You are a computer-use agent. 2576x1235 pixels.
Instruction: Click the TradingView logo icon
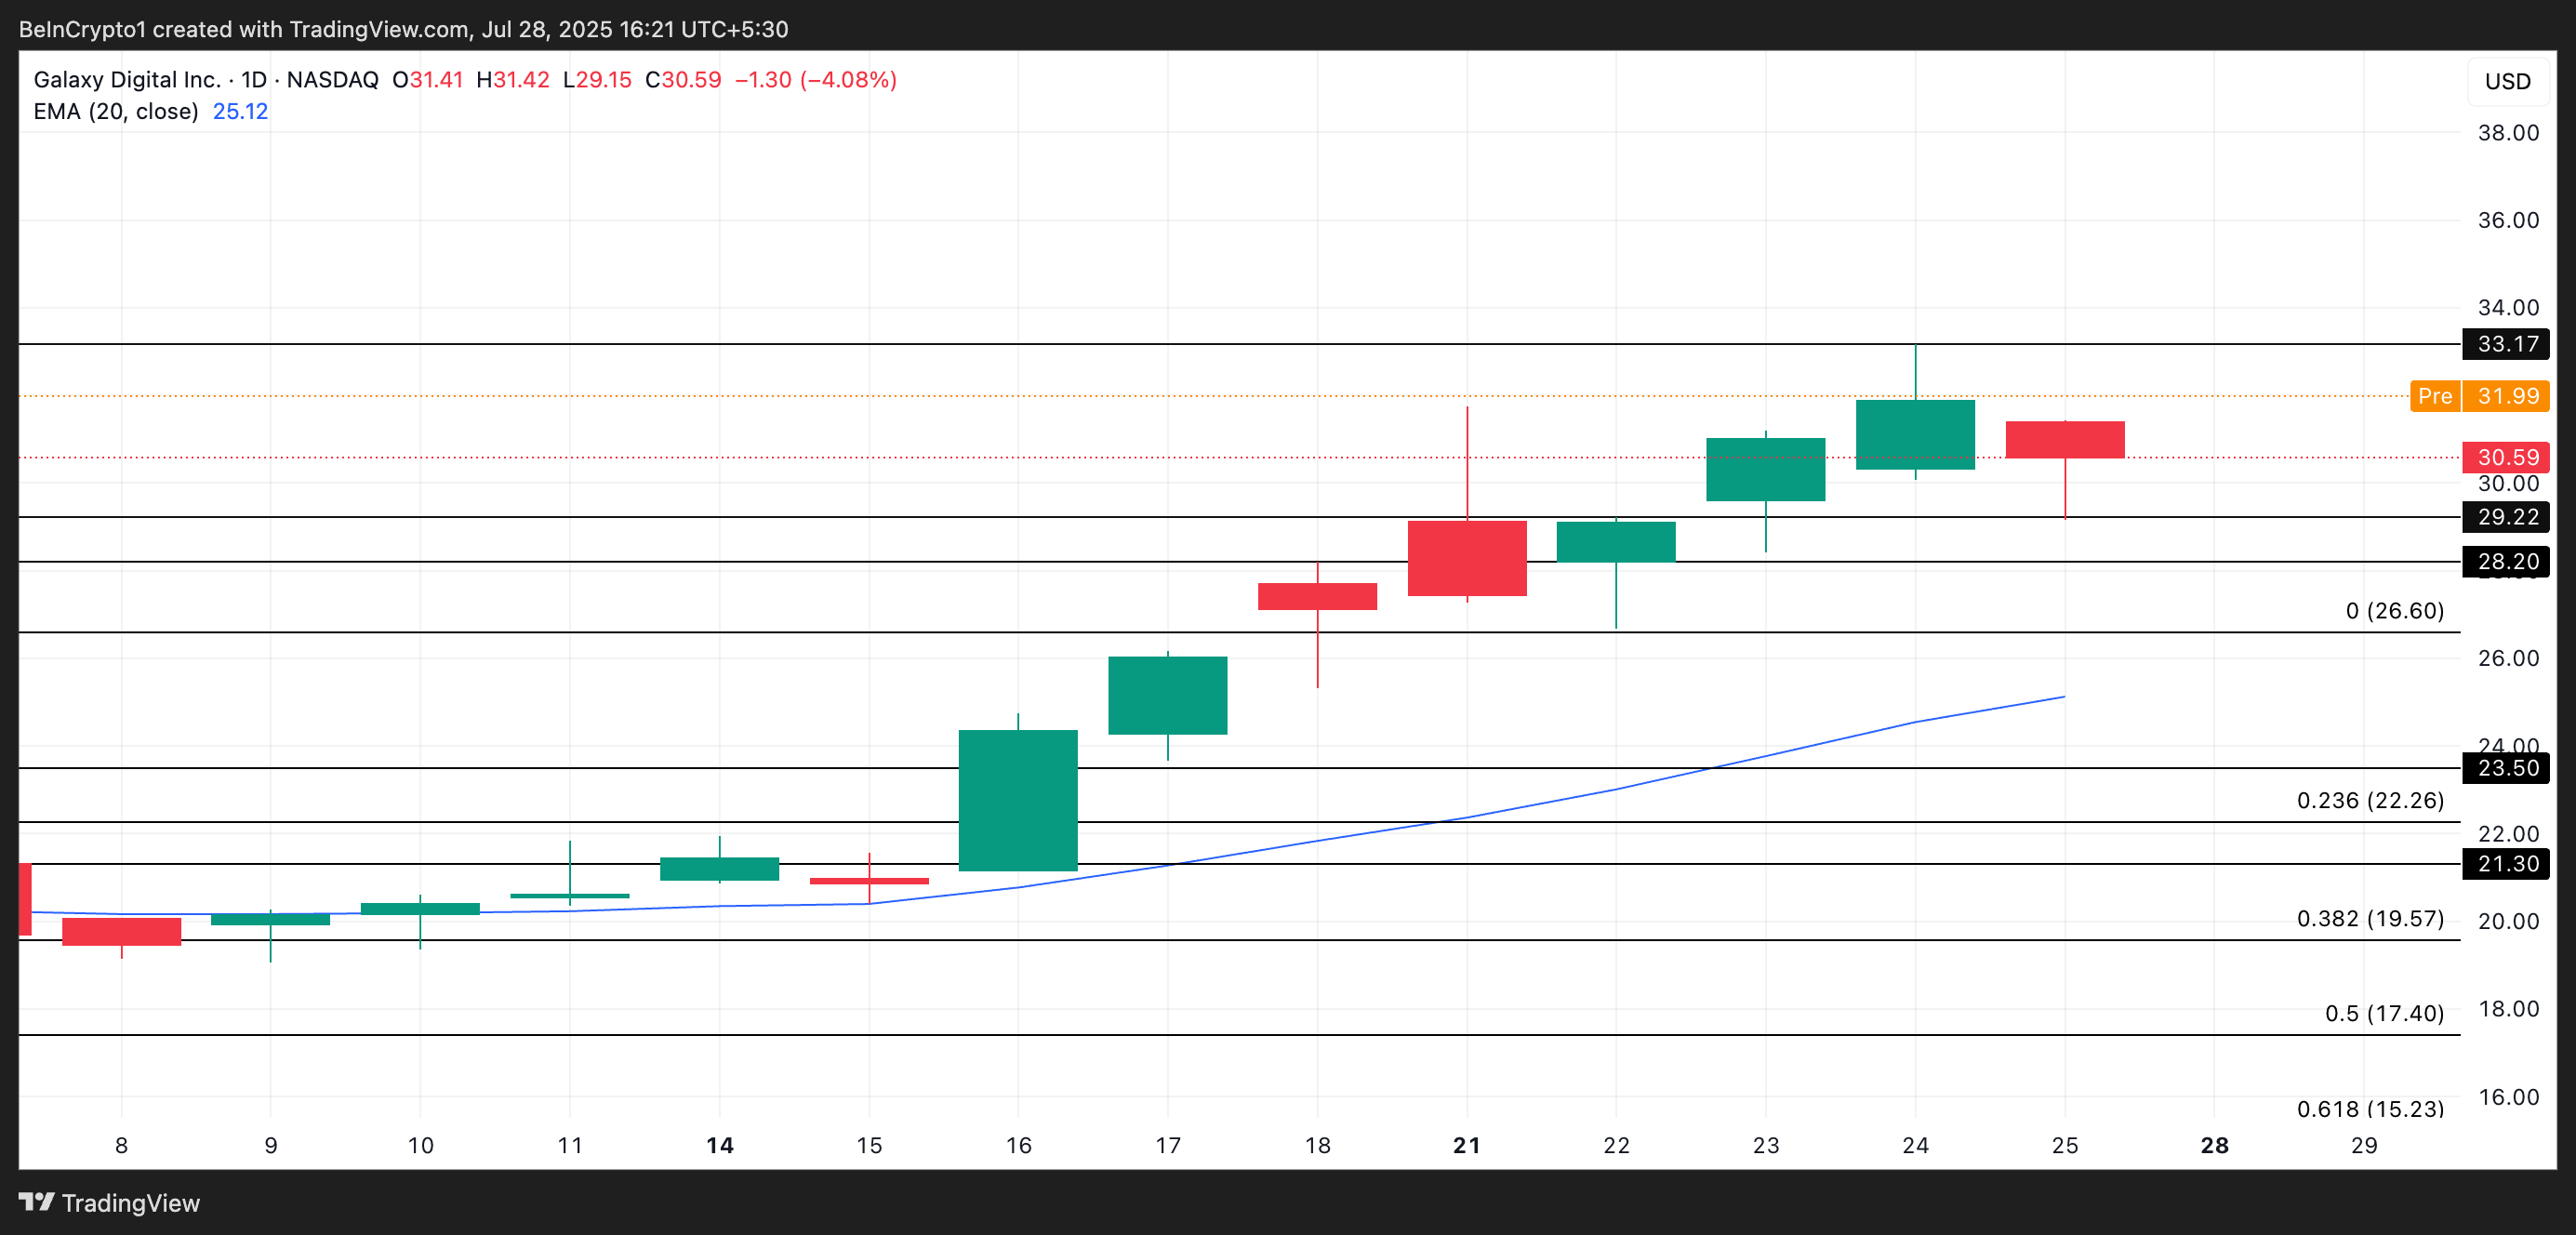click(x=36, y=1201)
